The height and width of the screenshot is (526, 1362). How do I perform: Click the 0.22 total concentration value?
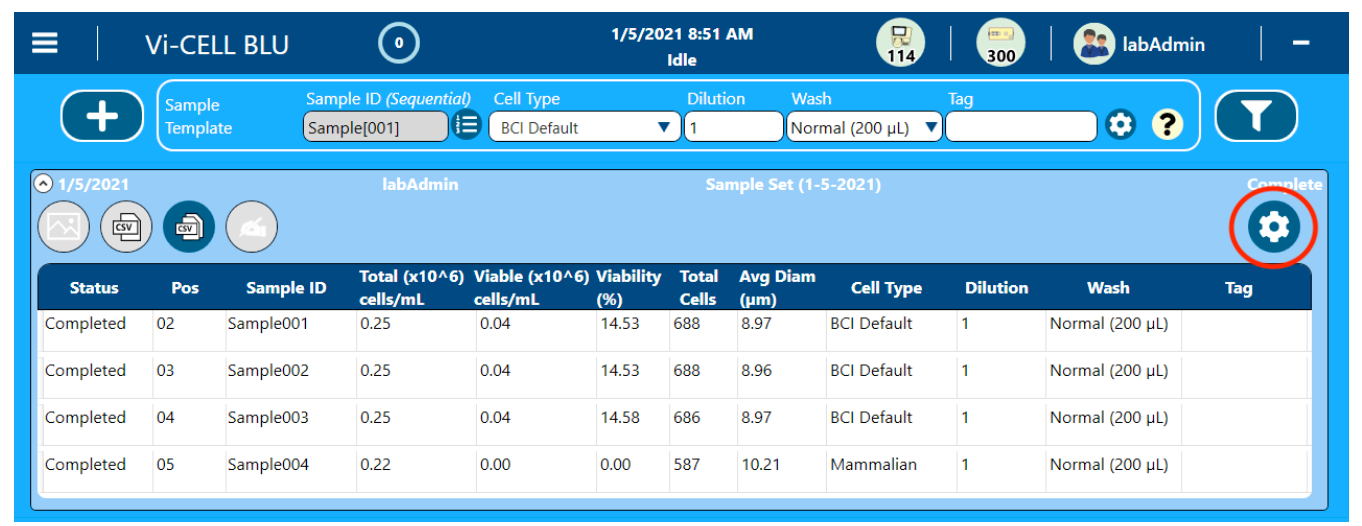pos(375,465)
